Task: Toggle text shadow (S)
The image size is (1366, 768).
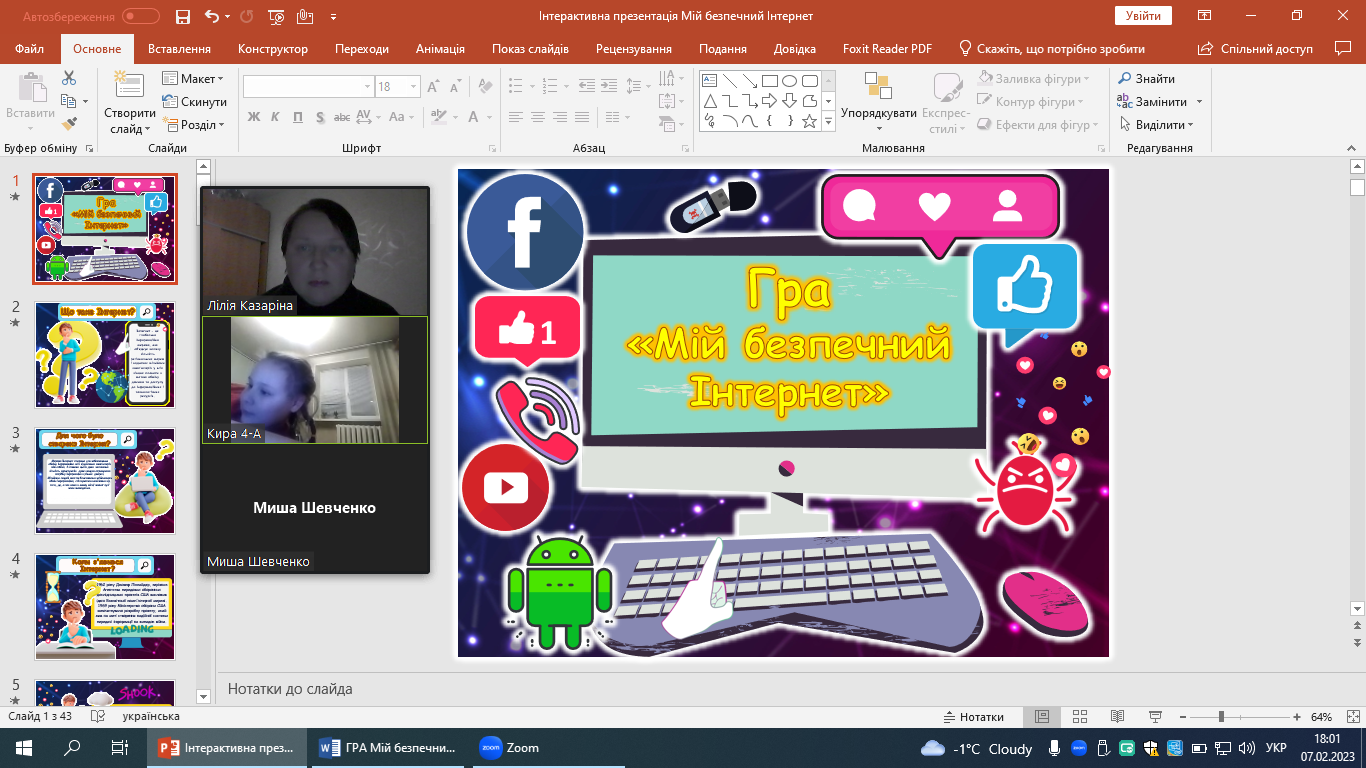Action: tap(320, 117)
